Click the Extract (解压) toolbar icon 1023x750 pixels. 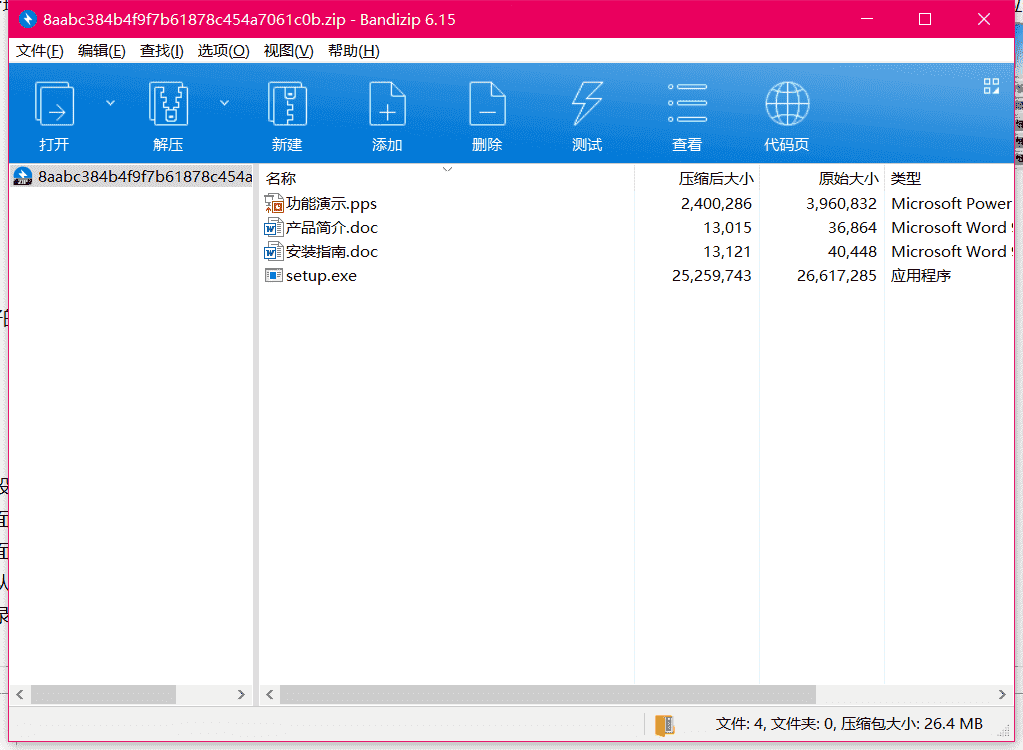168,104
